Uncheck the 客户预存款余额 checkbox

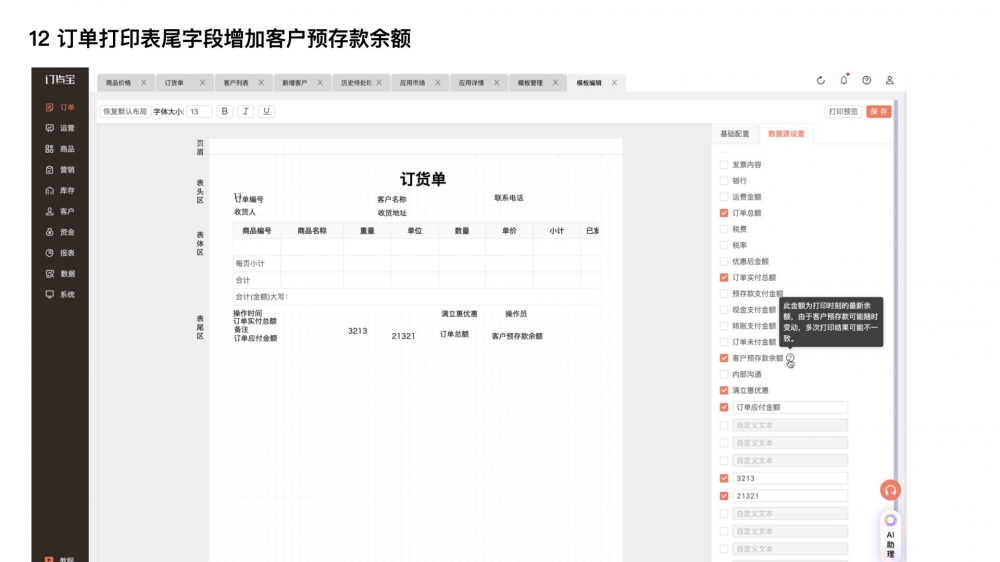point(724,358)
